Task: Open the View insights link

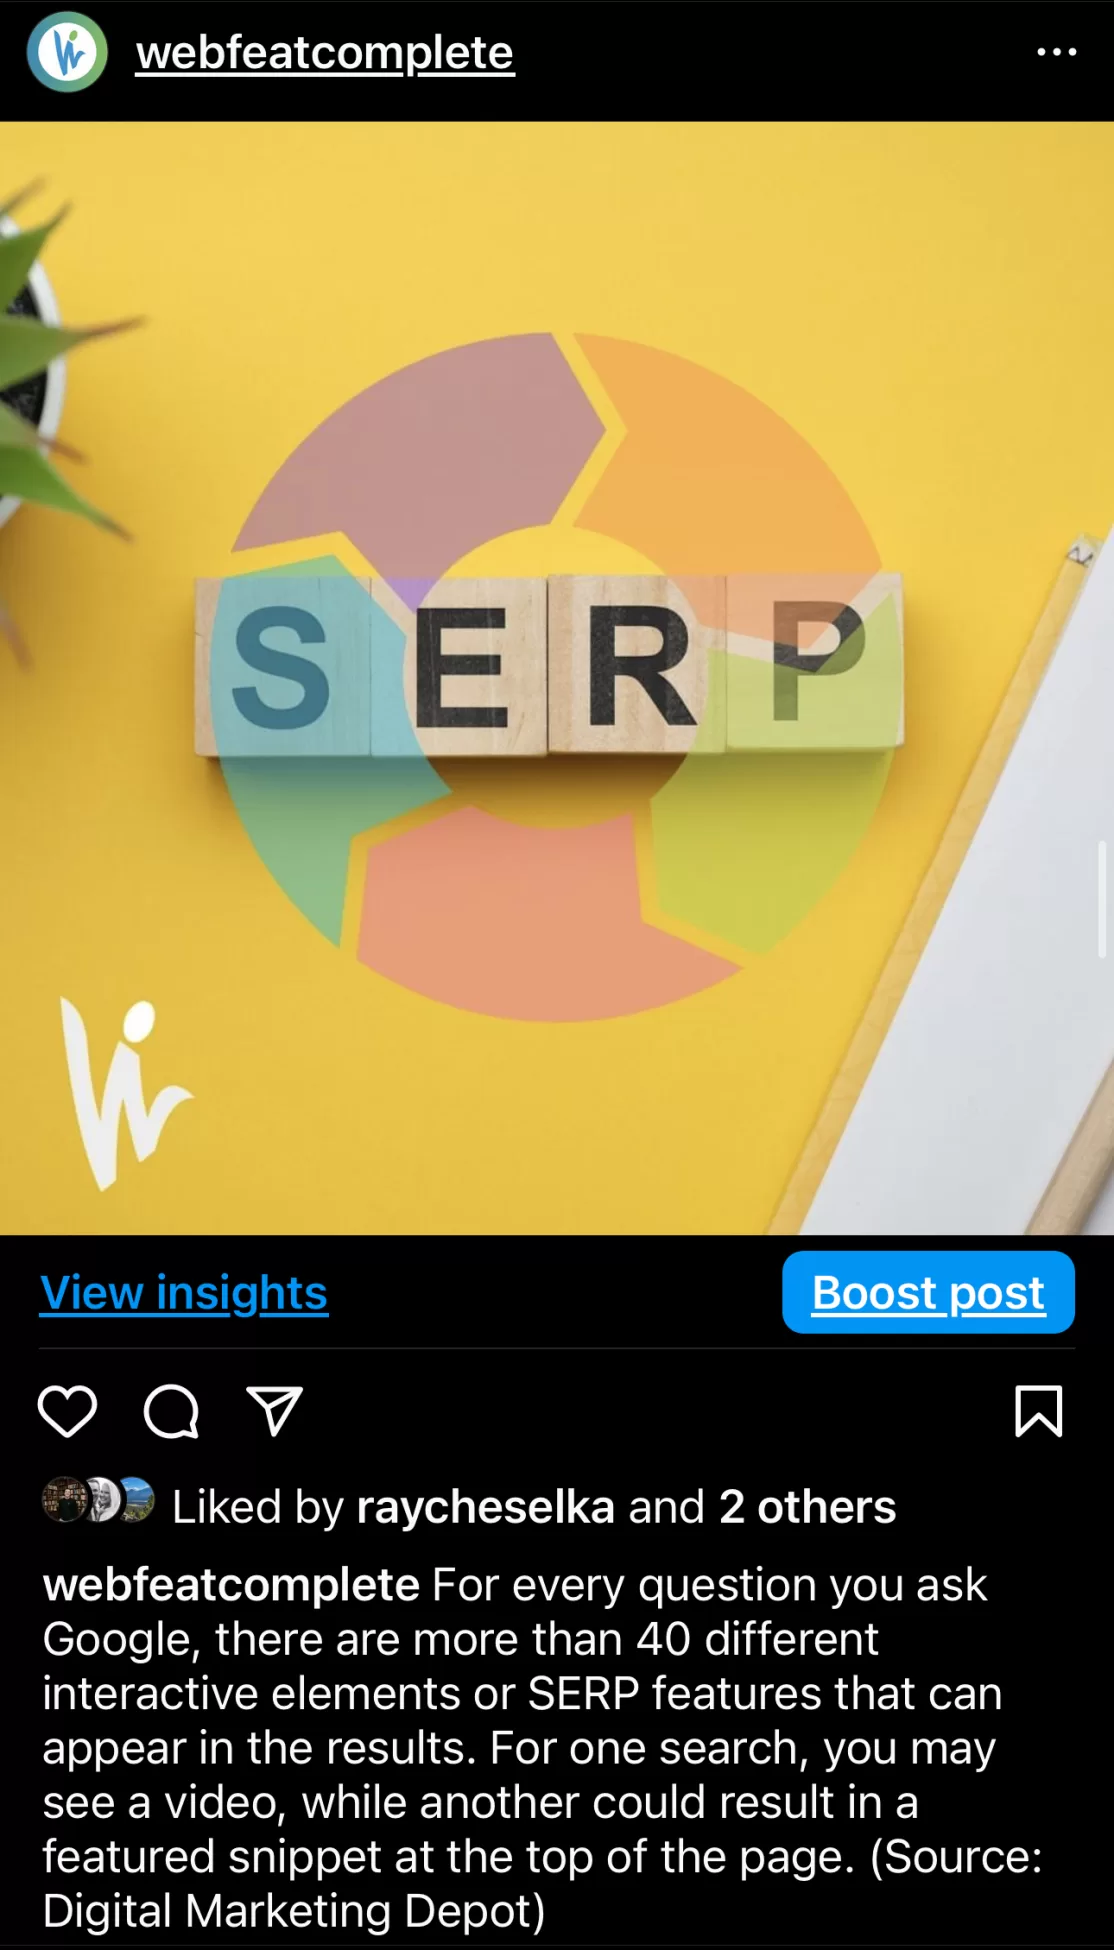Action: (x=184, y=1292)
